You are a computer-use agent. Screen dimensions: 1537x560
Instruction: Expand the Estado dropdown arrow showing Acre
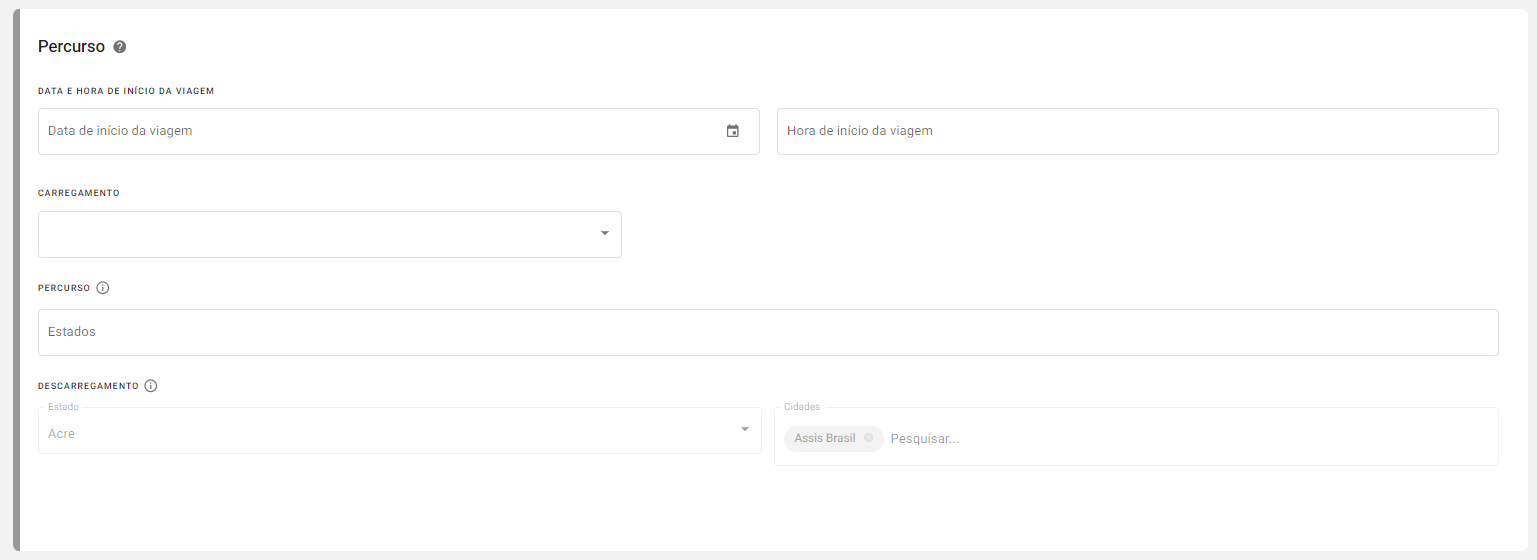pyautogui.click(x=744, y=430)
